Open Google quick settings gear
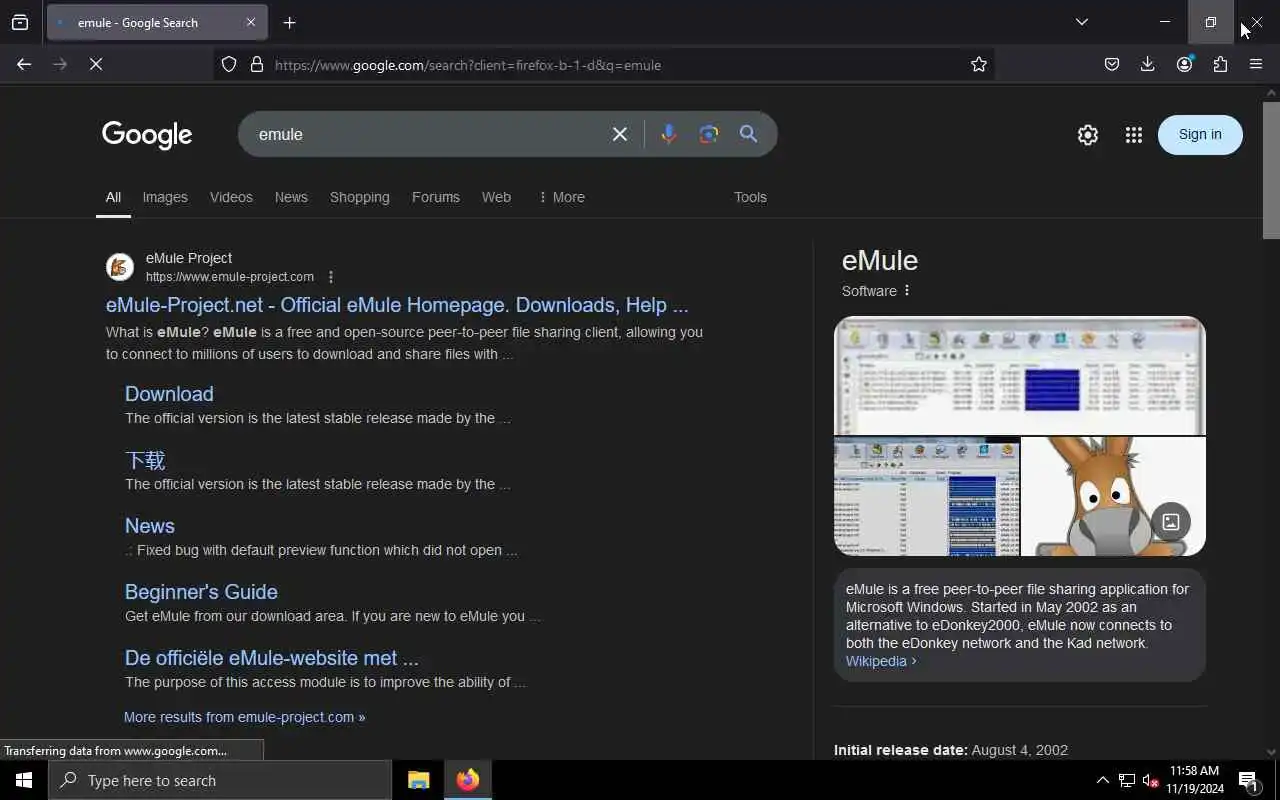Viewport: 1280px width, 800px height. coord(1088,135)
